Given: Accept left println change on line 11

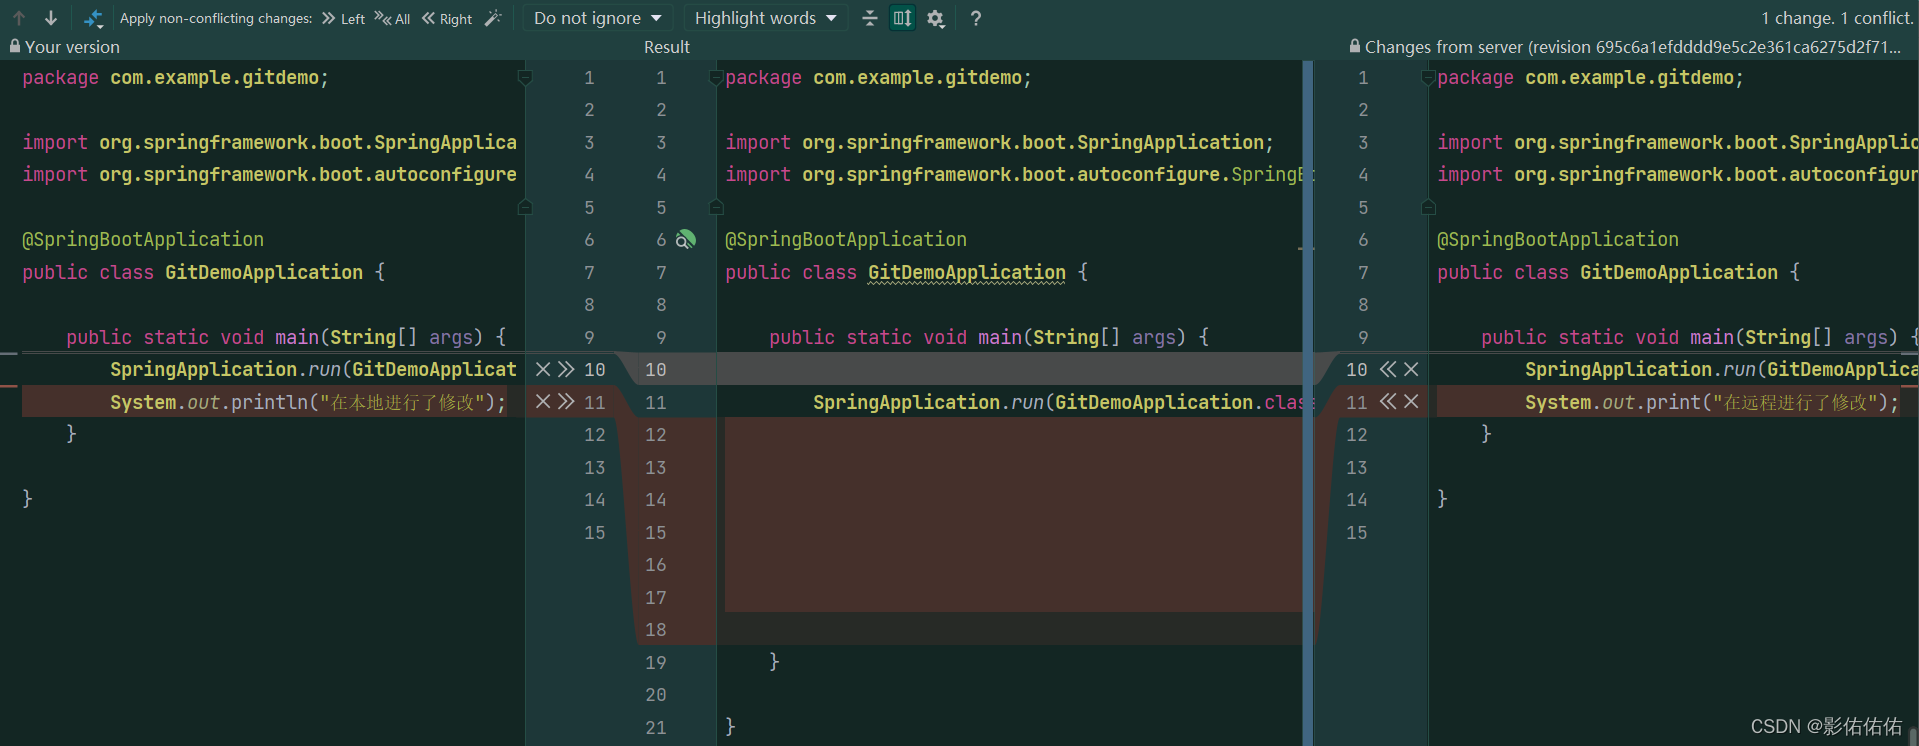Looking at the screenshot, I should click(566, 402).
